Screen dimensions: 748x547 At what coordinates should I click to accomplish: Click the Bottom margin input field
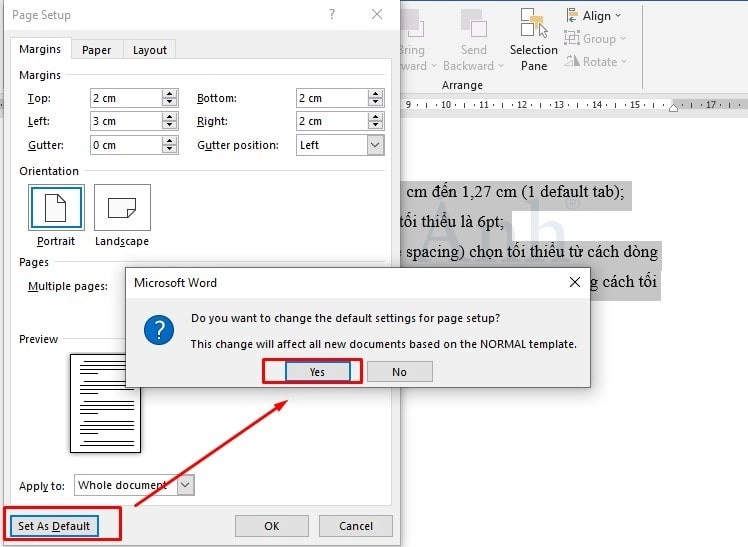332,98
